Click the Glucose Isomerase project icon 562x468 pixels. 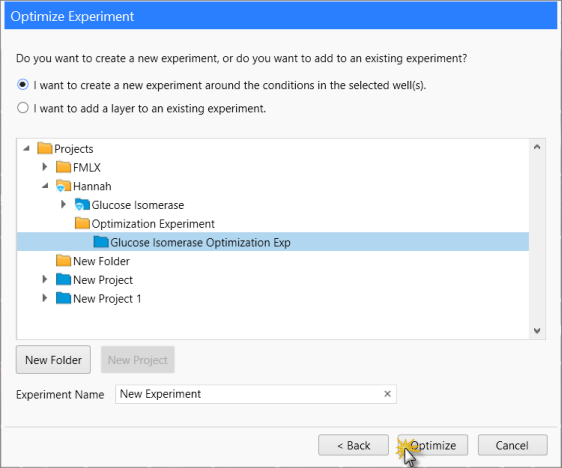(x=82, y=205)
